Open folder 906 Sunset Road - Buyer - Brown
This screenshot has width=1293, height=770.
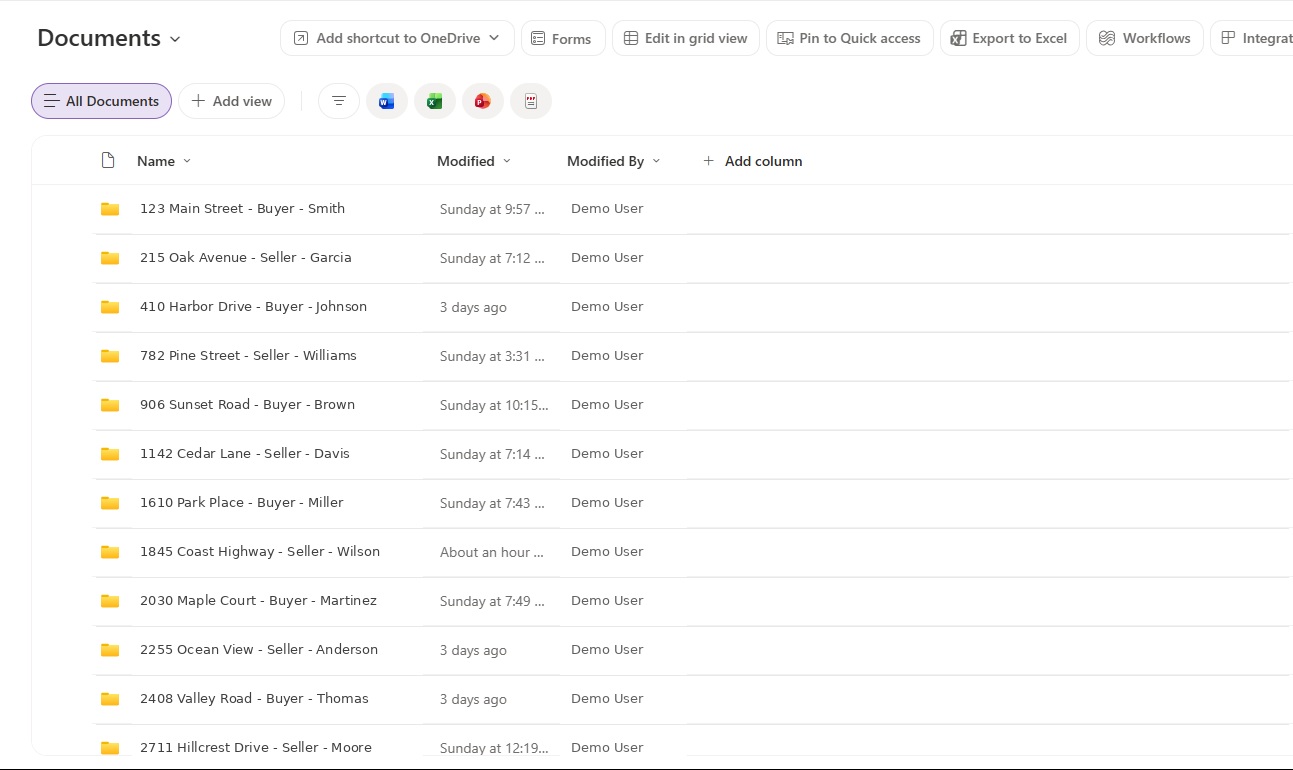tap(247, 405)
